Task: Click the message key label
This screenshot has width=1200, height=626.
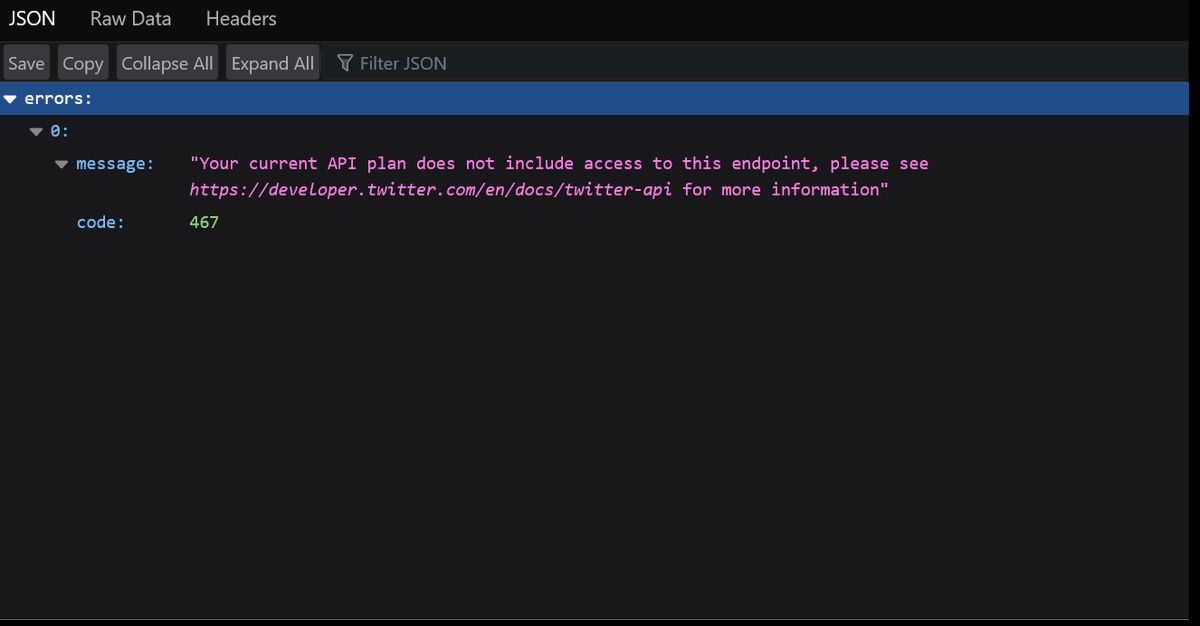Action: point(115,163)
